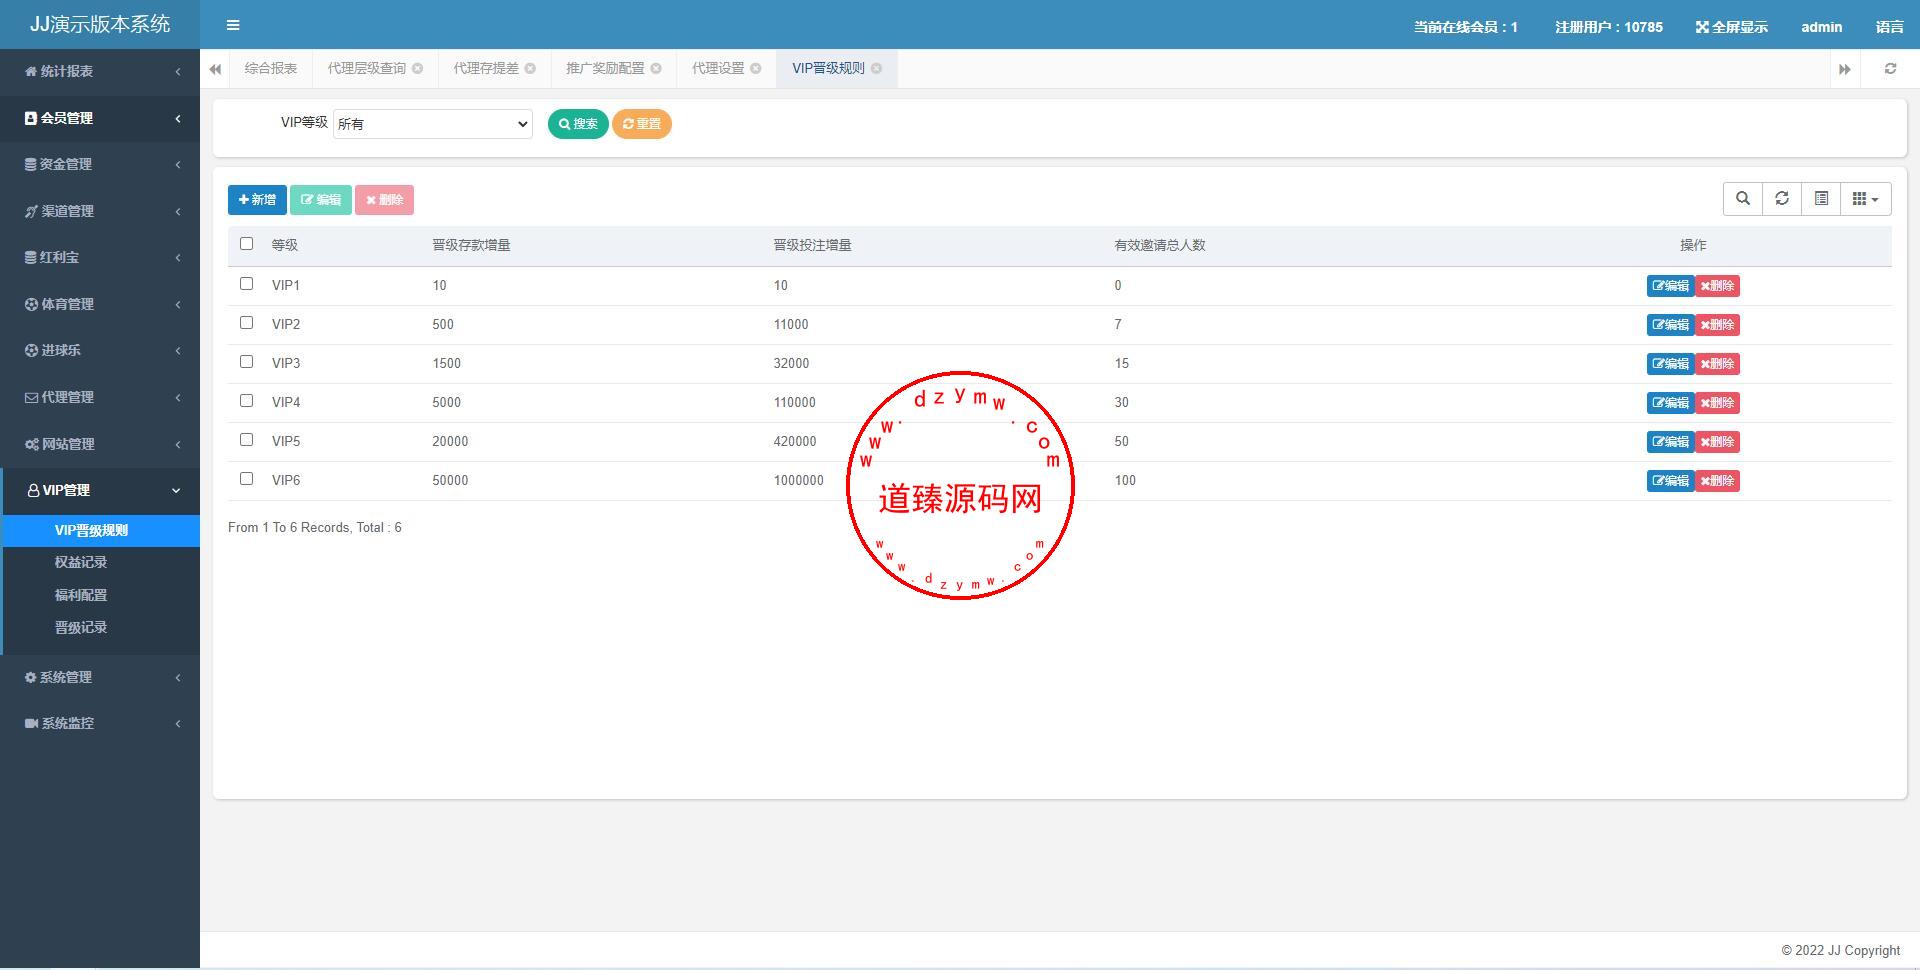Click 编辑 for VIP4 row
The width and height of the screenshot is (1920, 970).
[1670, 403]
